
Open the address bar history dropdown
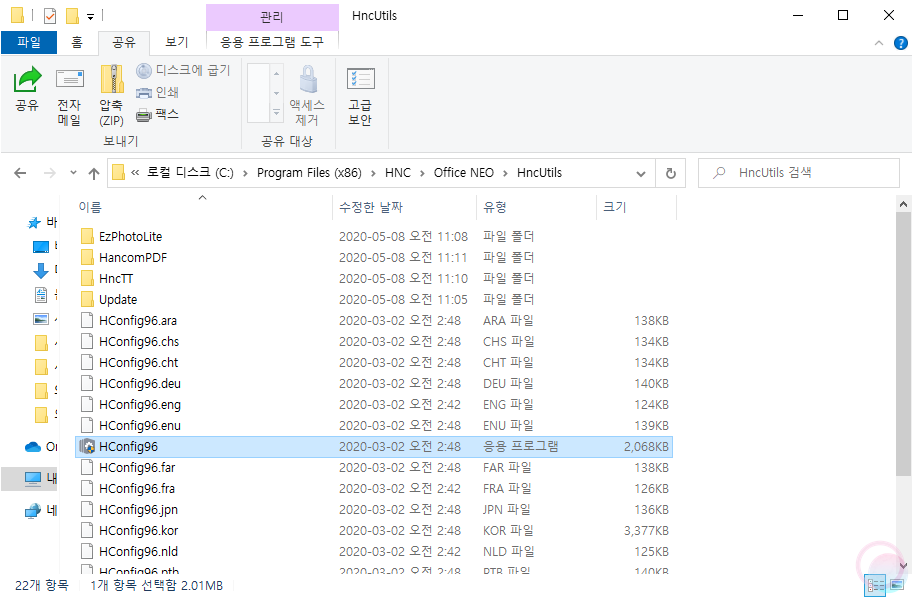[x=640, y=174]
